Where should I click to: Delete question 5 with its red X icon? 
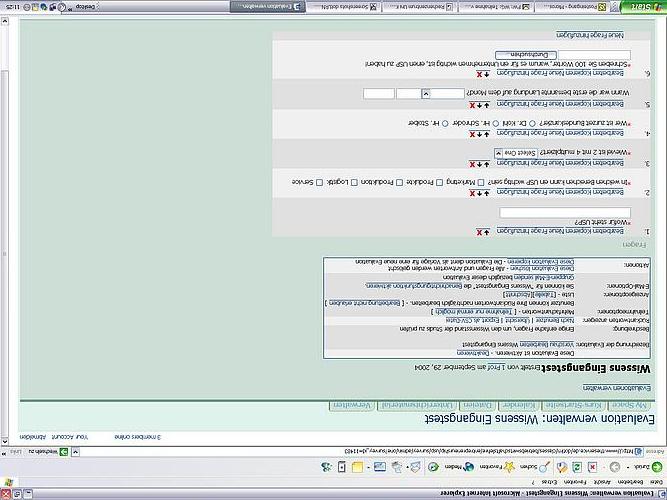[x=472, y=105]
